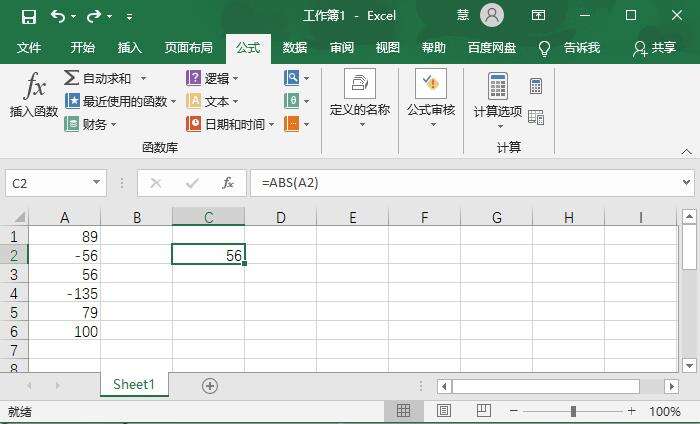
Task: Open the Ribbon Display Options button
Action: [x=538, y=16]
